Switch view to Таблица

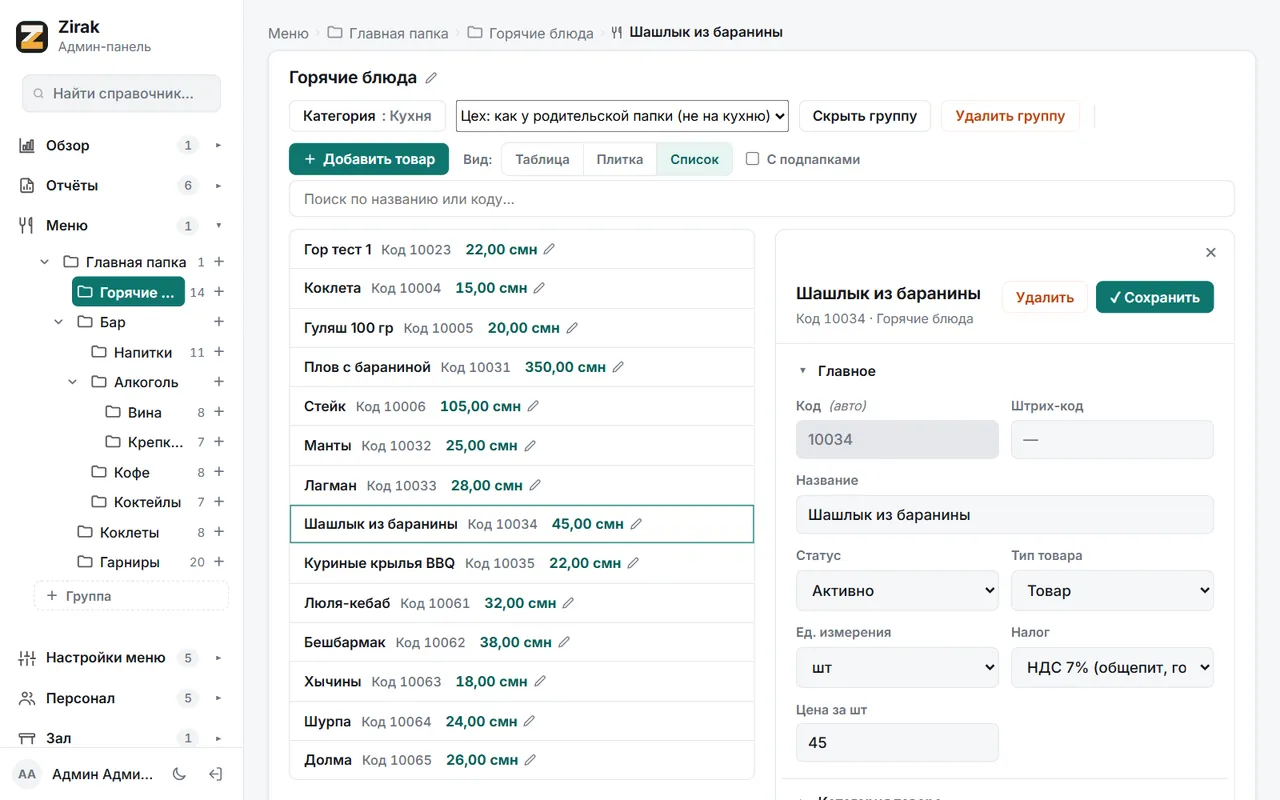pos(542,160)
